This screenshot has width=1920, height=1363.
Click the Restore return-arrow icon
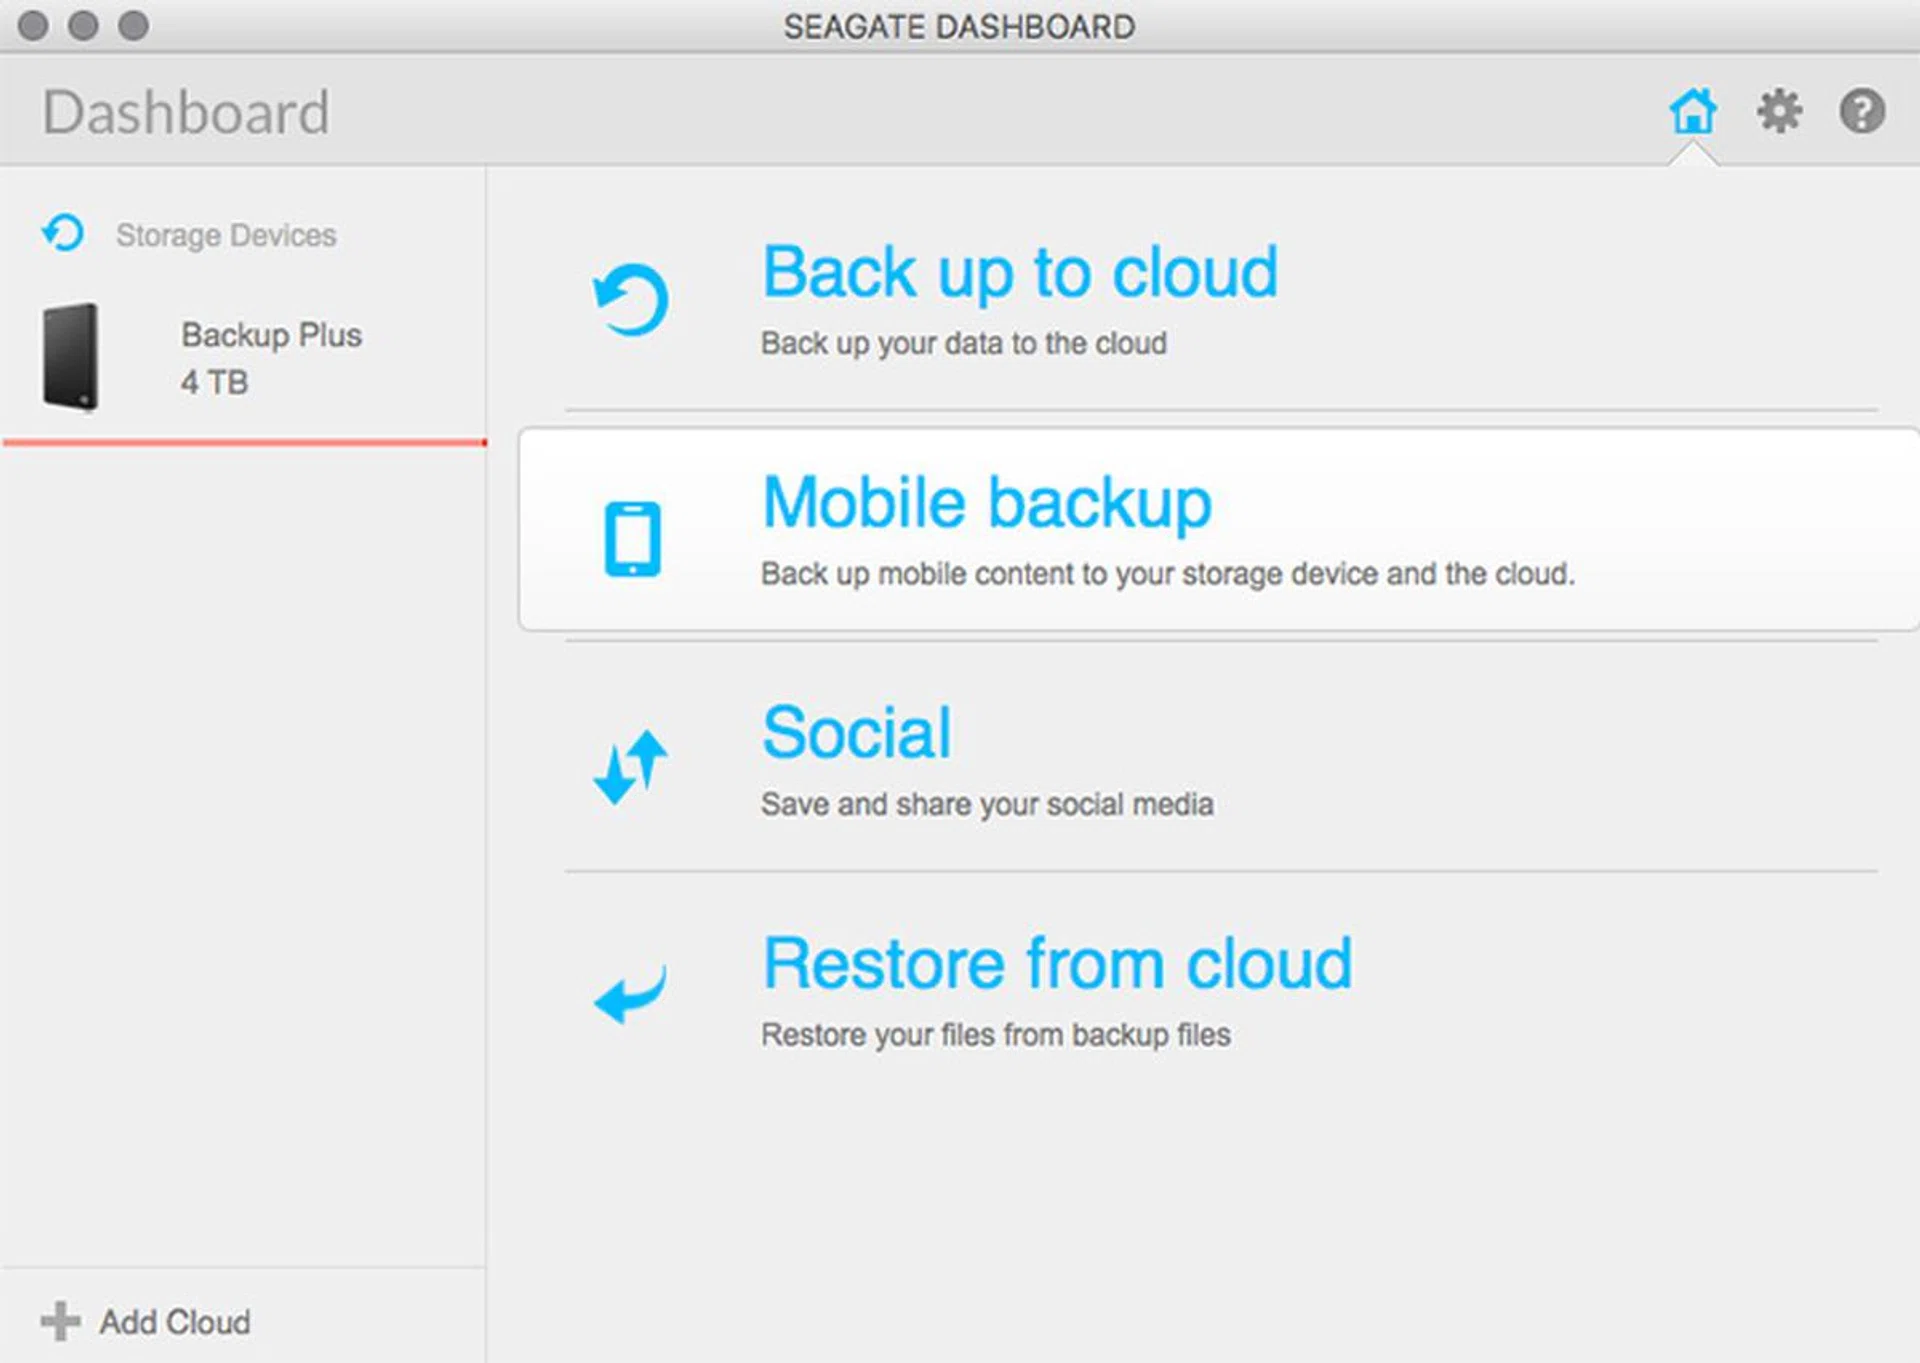[630, 994]
